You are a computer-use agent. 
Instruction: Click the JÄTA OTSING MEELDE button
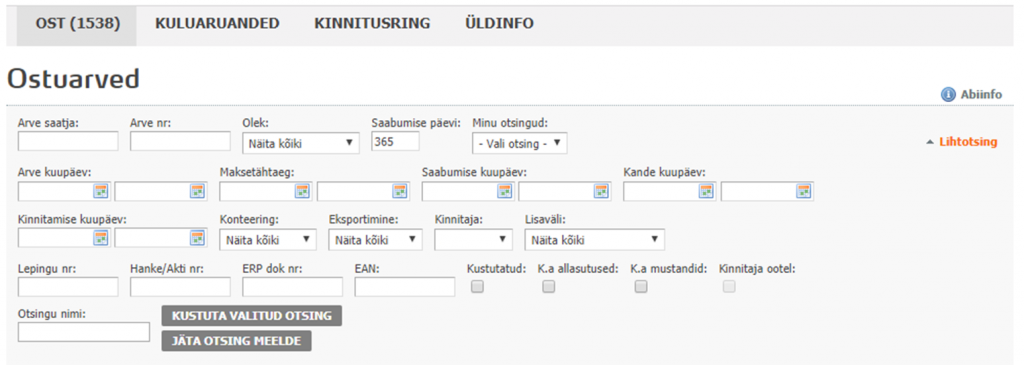(x=236, y=341)
